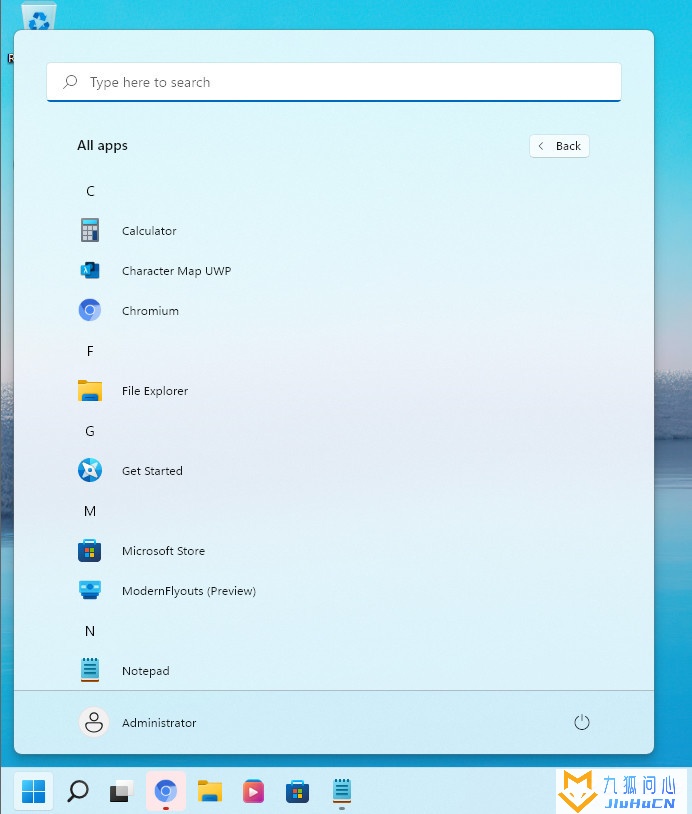The image size is (692, 814).
Task: Click the 'Notepad' label text
Action: pos(145,671)
